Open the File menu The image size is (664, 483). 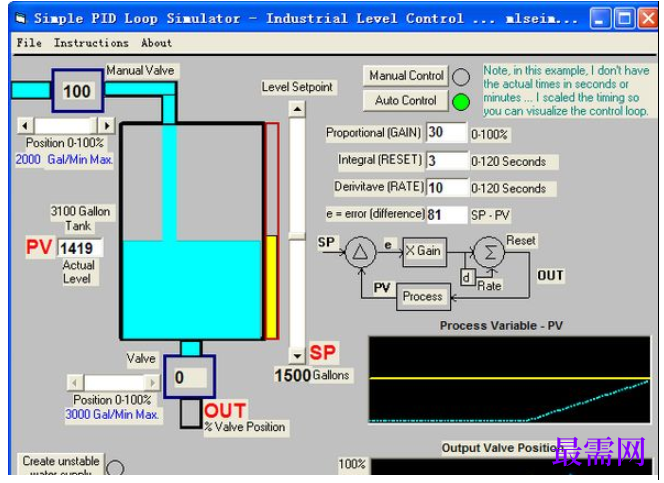click(x=29, y=43)
